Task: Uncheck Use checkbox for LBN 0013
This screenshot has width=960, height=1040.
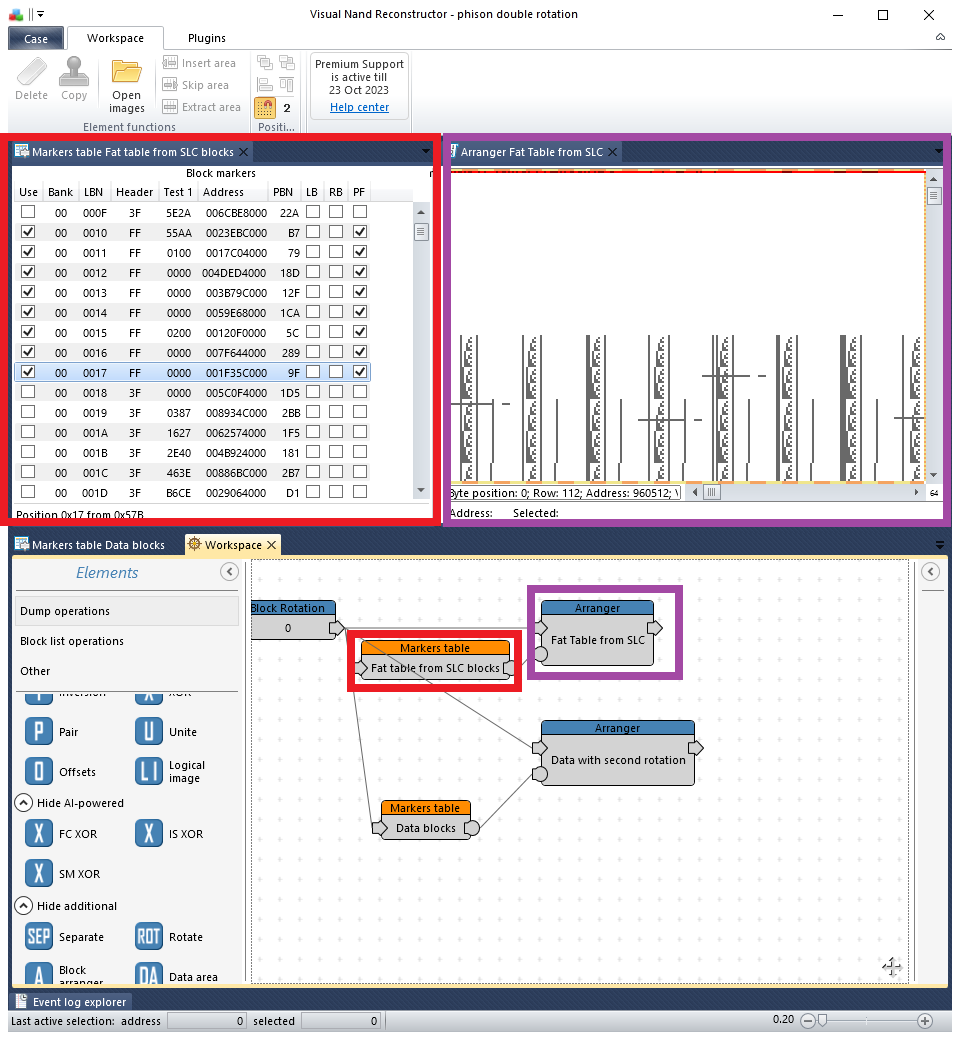Action: point(28,291)
